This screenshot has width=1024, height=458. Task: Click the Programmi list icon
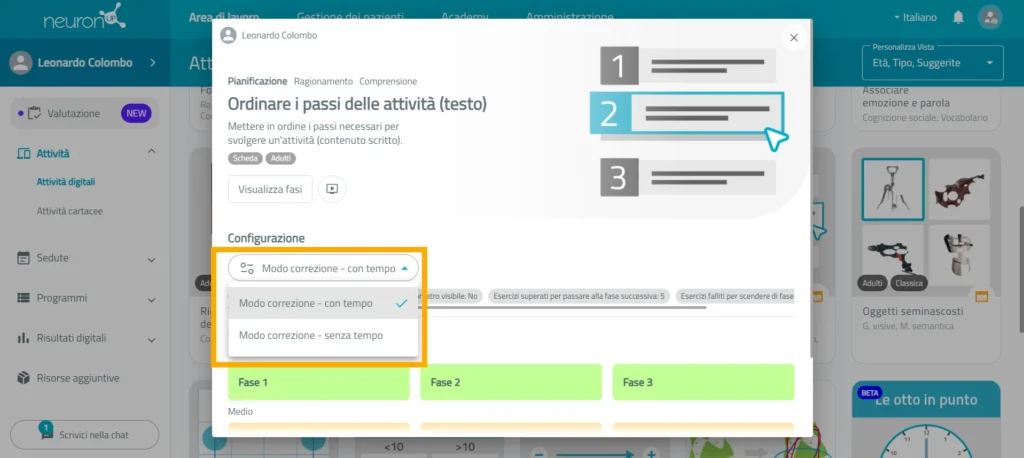click(x=24, y=298)
